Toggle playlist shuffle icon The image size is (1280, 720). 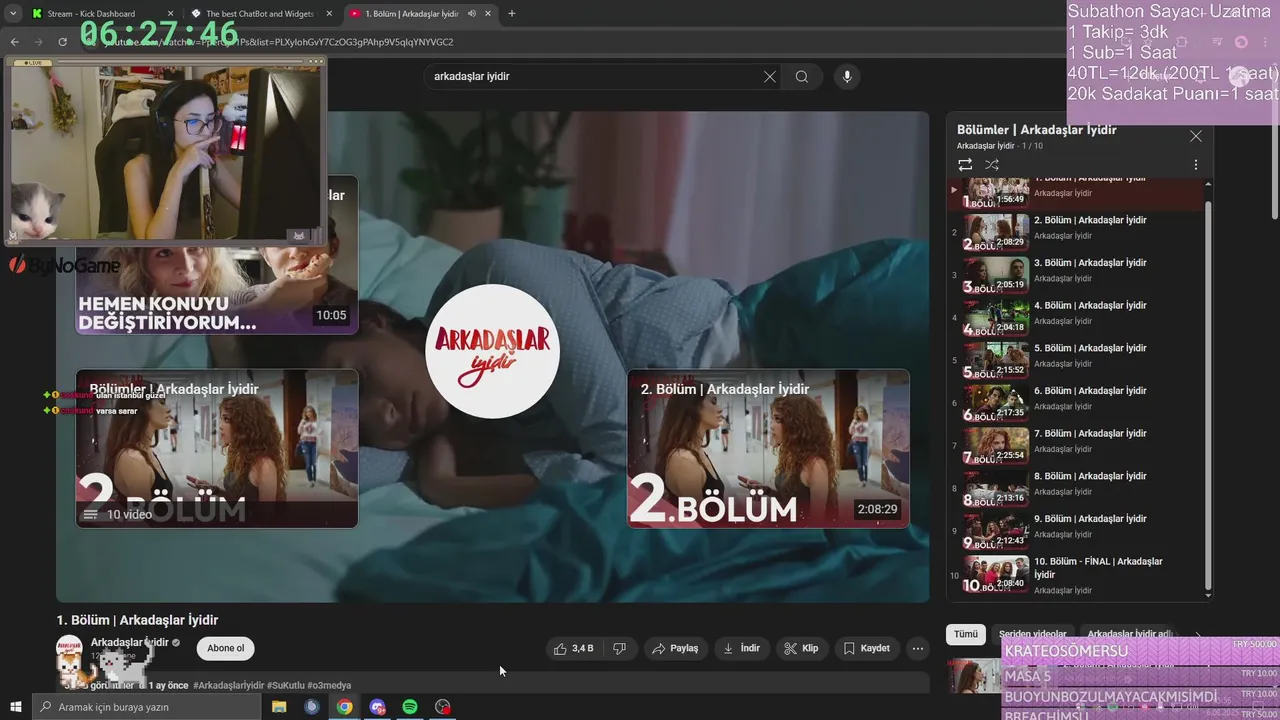pyautogui.click(x=992, y=164)
